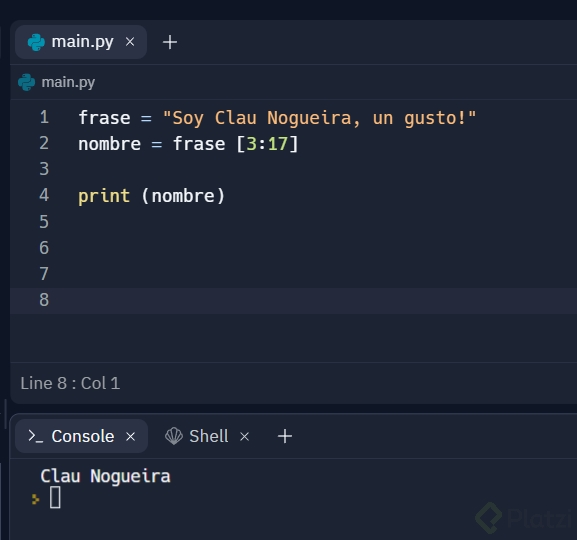Open the Shell tab
Viewport: 577px width, 540px height.
[x=208, y=436]
